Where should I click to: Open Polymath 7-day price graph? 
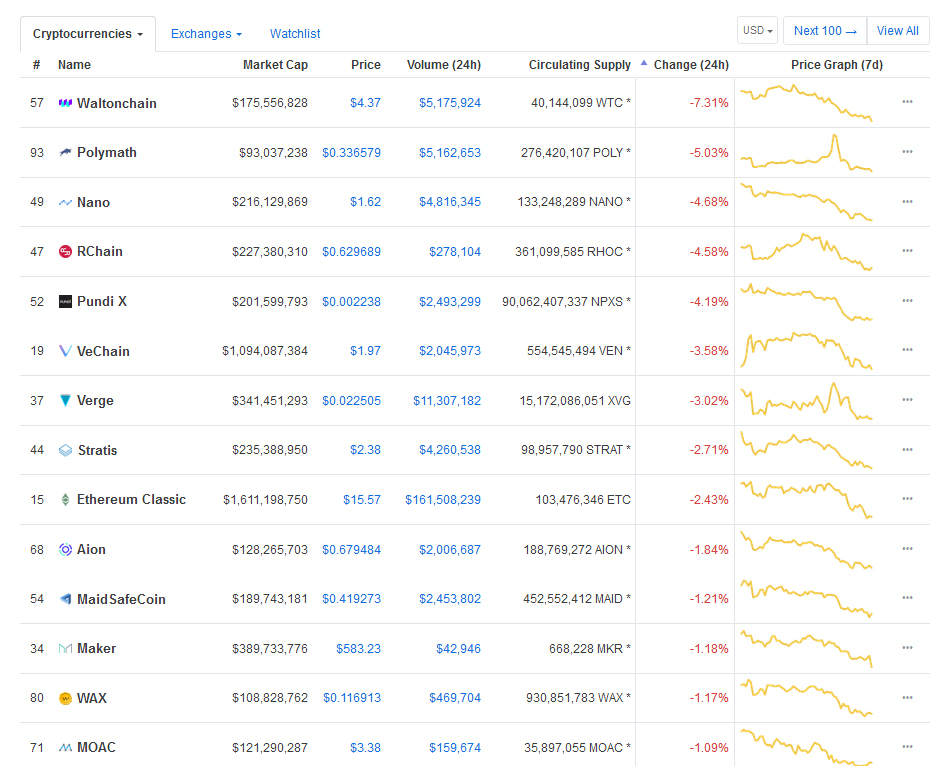pos(807,153)
